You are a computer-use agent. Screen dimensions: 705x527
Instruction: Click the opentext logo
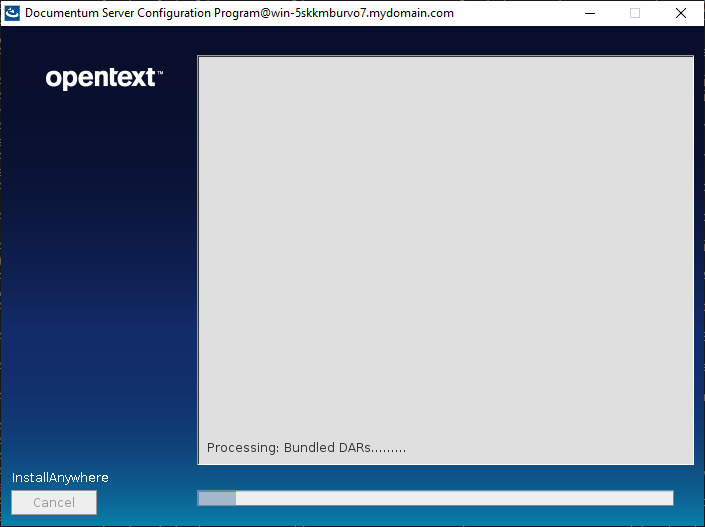(x=104, y=78)
